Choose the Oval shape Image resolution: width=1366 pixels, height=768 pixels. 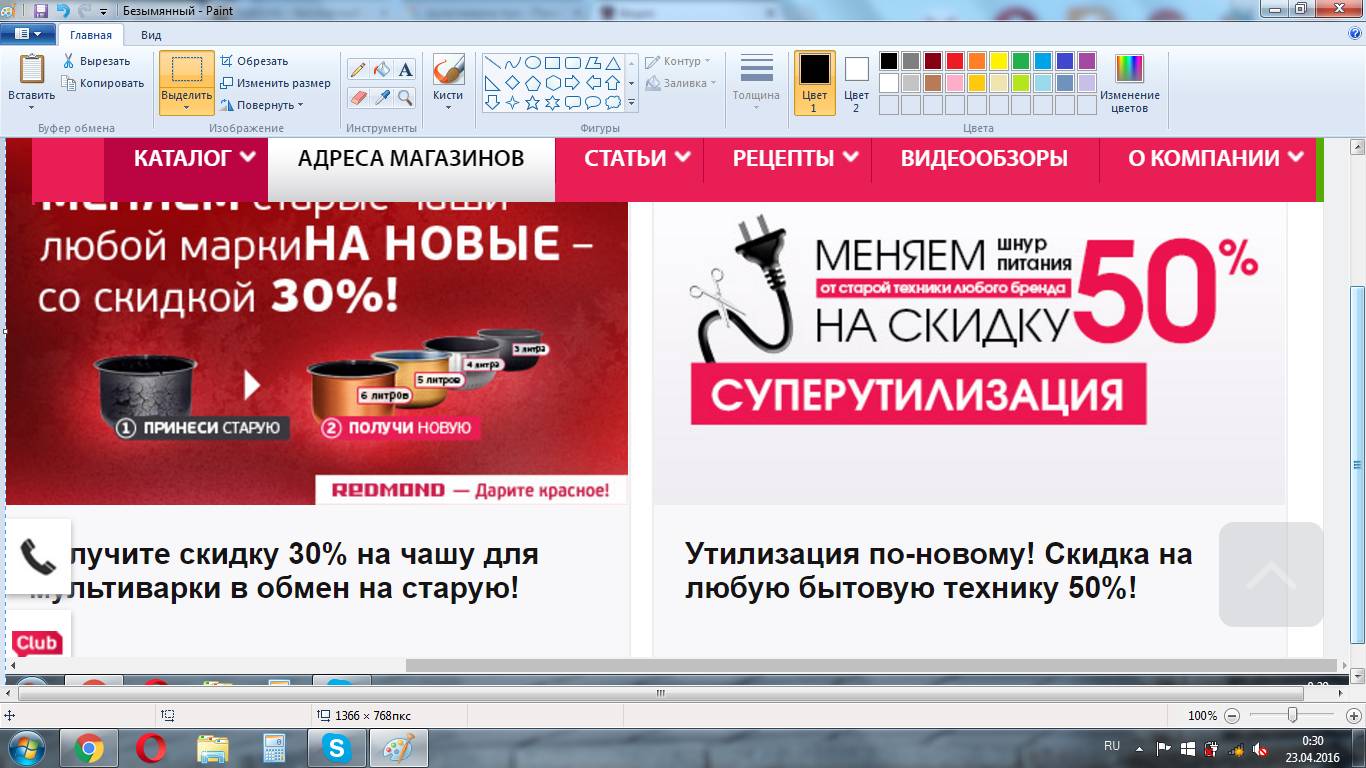coord(533,62)
